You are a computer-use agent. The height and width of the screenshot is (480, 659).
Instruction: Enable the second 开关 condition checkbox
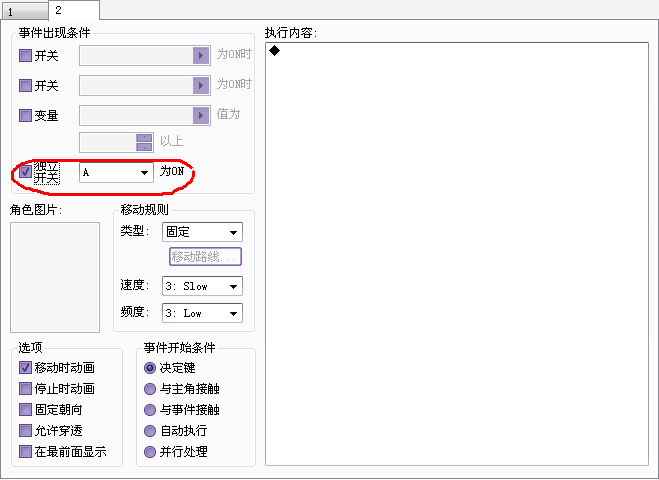click(25, 85)
